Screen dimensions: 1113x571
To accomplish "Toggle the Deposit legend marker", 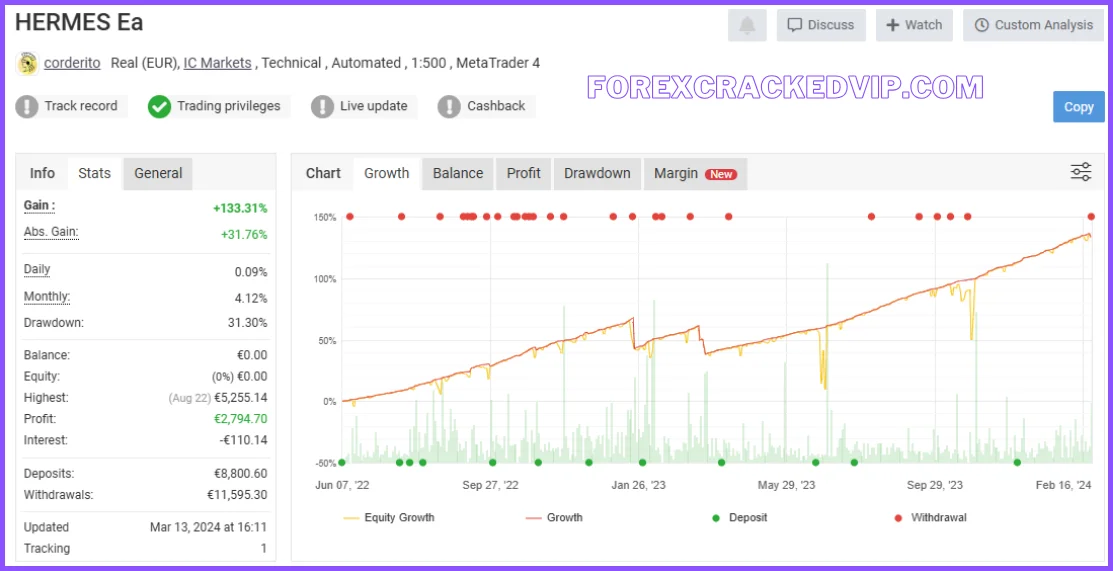I will click(740, 518).
